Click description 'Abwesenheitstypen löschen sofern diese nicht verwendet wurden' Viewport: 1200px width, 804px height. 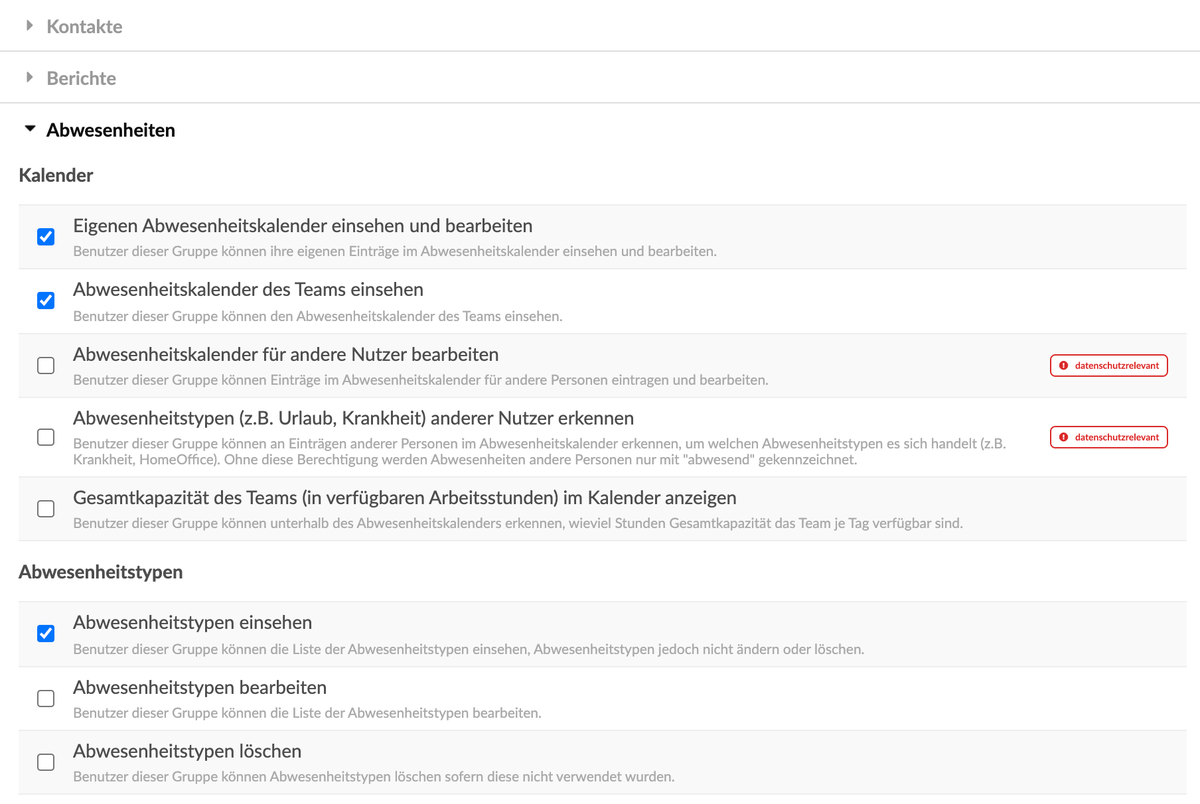[374, 776]
